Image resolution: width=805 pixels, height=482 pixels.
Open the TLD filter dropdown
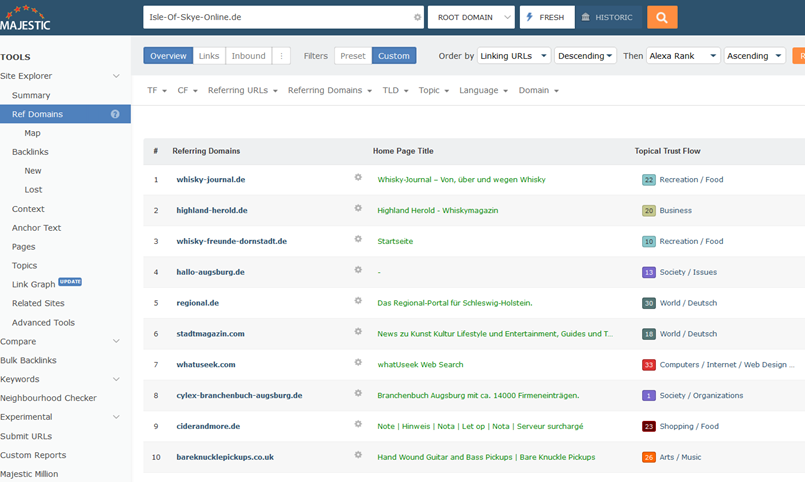[x=395, y=90]
